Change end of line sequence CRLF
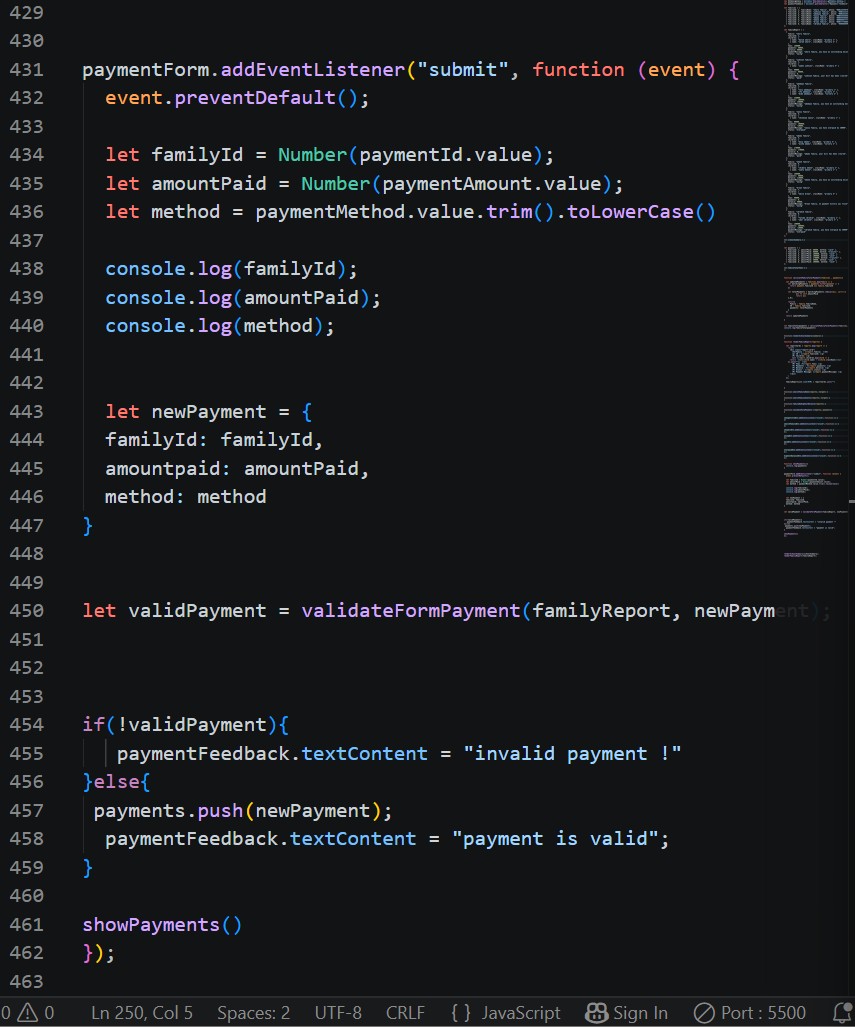855x1027 pixels. pyautogui.click(x=405, y=1013)
